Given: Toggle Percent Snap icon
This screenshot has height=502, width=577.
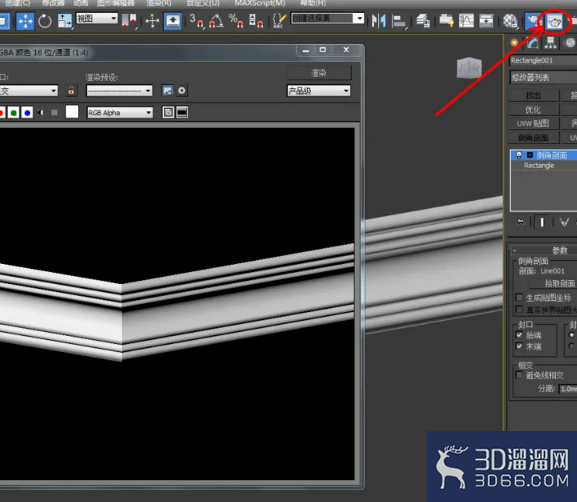Looking at the screenshot, I should click(x=236, y=21).
